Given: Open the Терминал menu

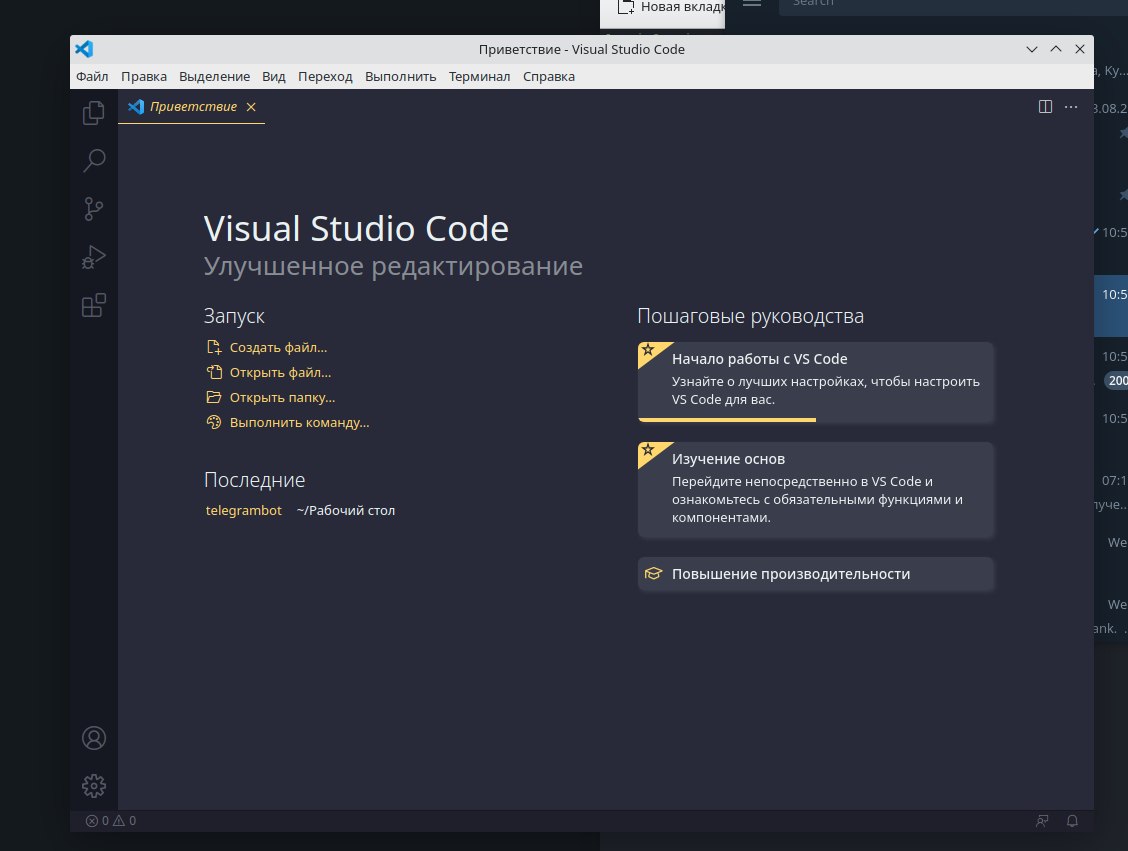Looking at the screenshot, I should (x=479, y=76).
